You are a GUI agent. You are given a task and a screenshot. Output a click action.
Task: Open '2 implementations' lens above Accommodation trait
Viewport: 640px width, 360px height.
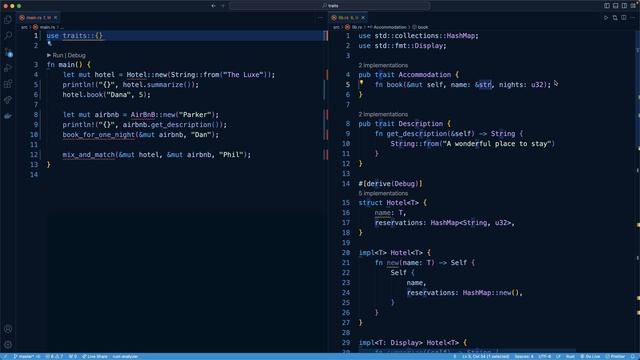pyautogui.click(x=383, y=65)
